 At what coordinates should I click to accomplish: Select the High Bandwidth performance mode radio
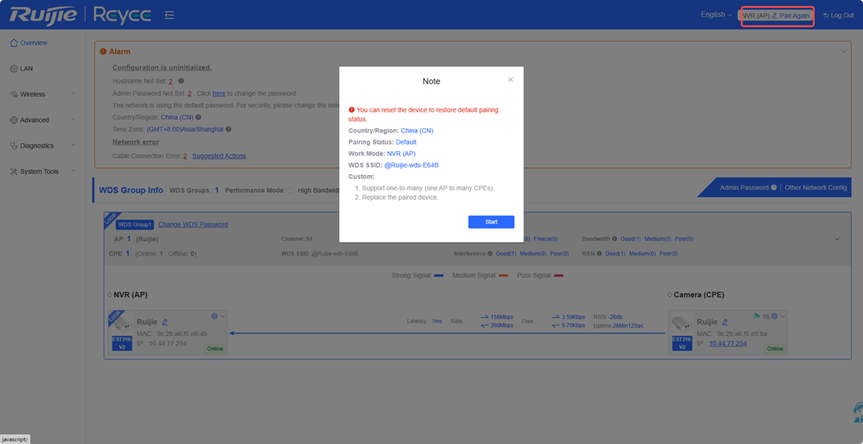(x=291, y=189)
